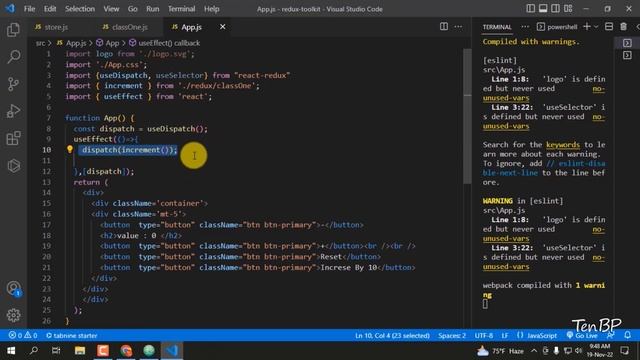
Task: Change encoding UTF-8 in status bar
Action: [x=484, y=336]
